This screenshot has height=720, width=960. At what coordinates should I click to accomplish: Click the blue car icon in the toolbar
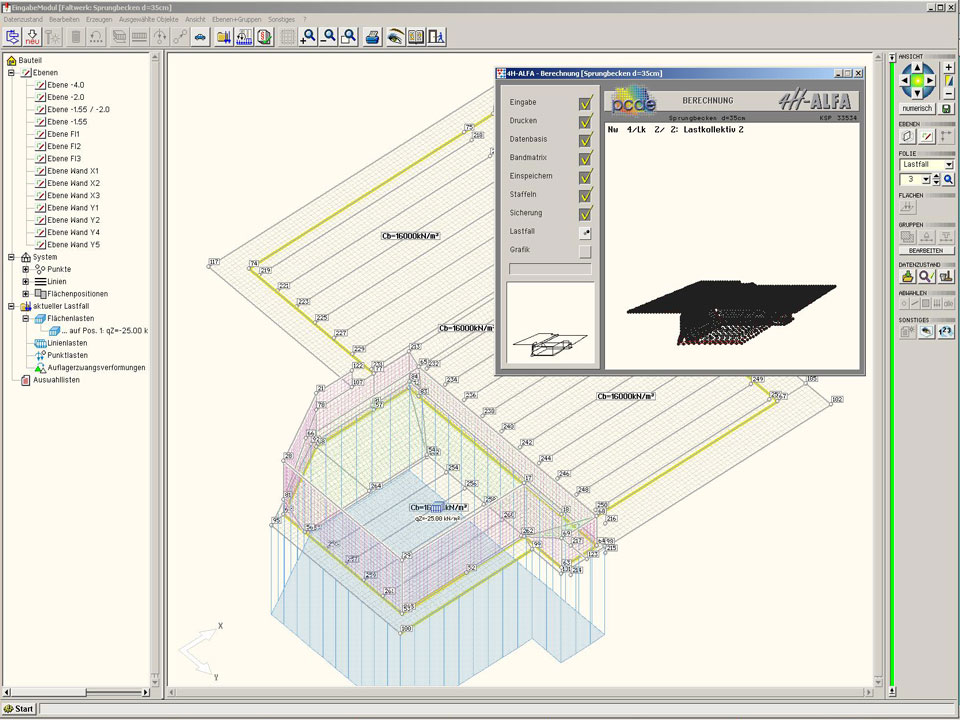click(x=200, y=37)
